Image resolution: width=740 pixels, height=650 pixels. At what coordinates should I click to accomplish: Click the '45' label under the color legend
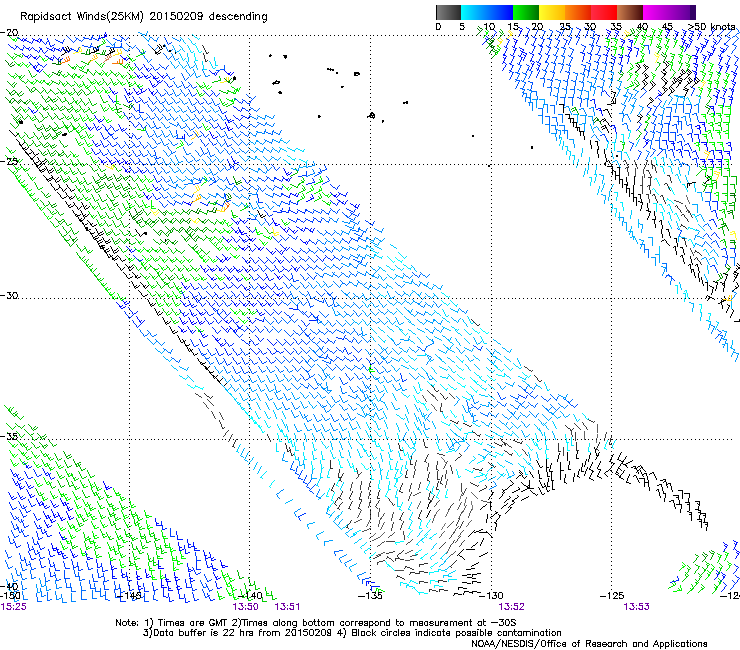point(667,27)
